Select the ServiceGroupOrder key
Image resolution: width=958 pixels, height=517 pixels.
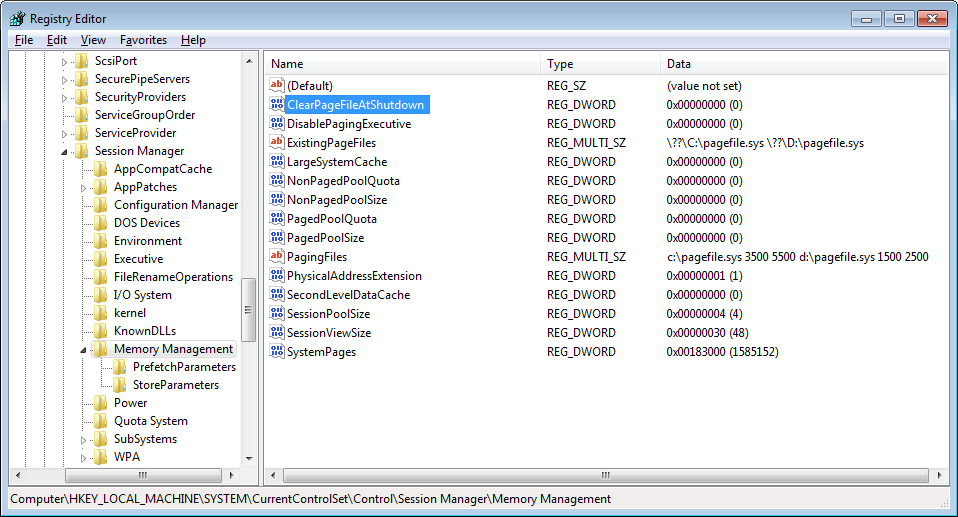click(x=145, y=115)
